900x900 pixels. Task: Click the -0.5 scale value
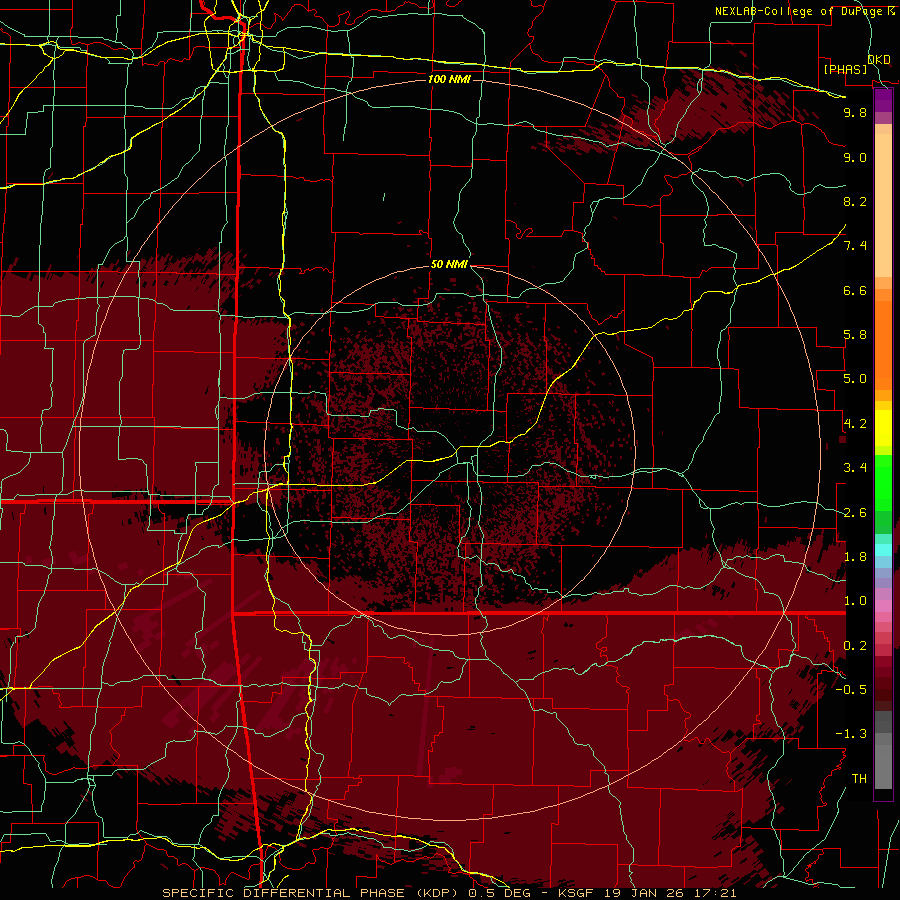tap(851, 690)
